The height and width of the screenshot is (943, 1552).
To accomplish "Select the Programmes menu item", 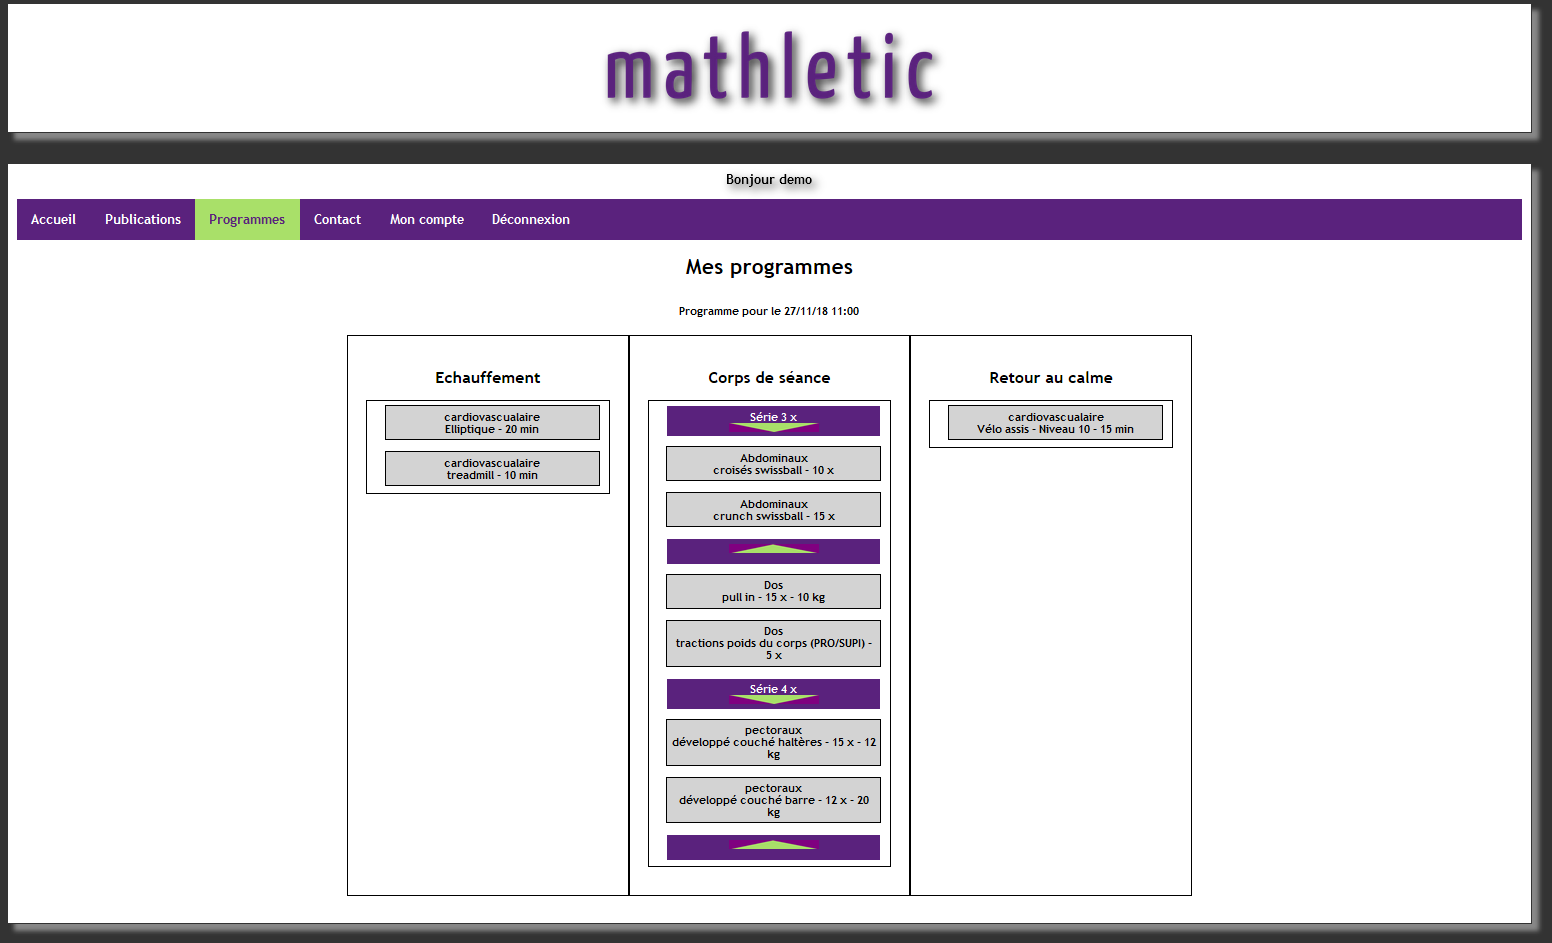I will [x=247, y=219].
